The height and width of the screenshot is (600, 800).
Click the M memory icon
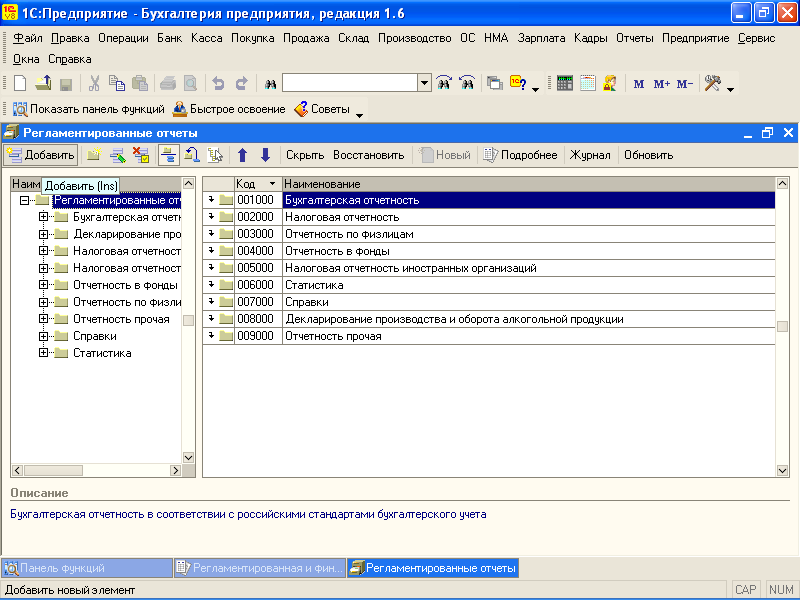pos(639,84)
